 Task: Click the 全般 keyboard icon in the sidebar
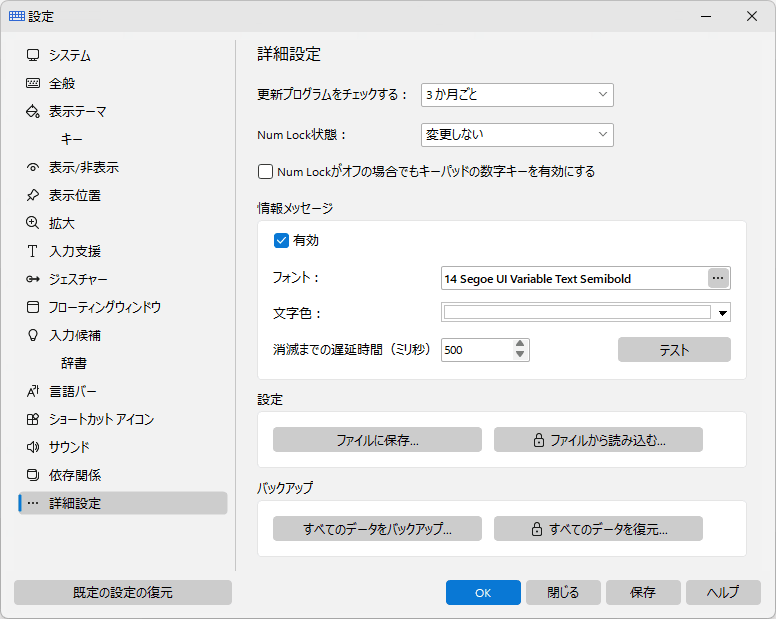click(x=33, y=83)
